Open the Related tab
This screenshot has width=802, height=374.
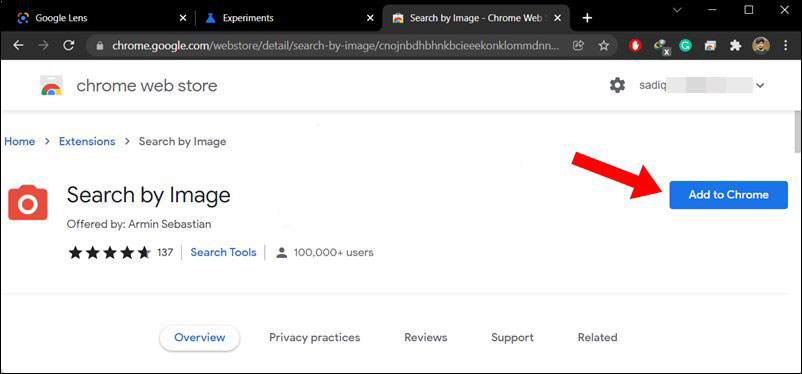597,338
